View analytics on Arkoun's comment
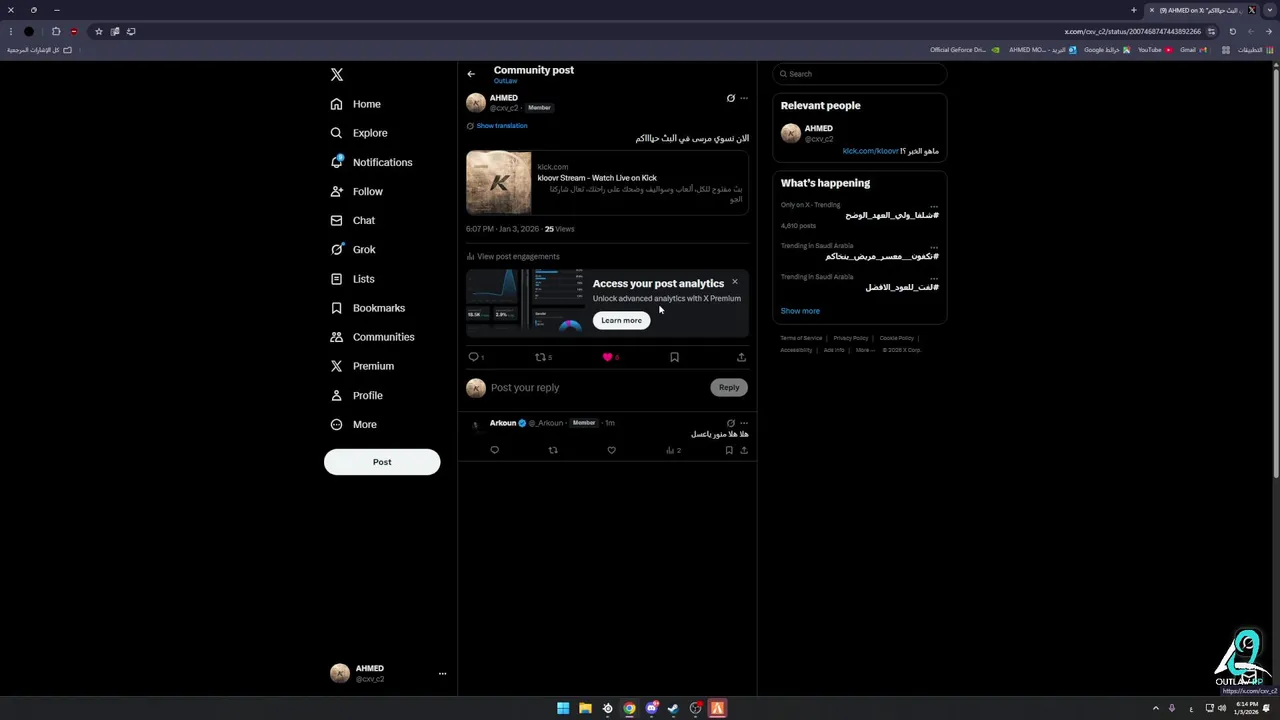1280x720 pixels. point(673,450)
